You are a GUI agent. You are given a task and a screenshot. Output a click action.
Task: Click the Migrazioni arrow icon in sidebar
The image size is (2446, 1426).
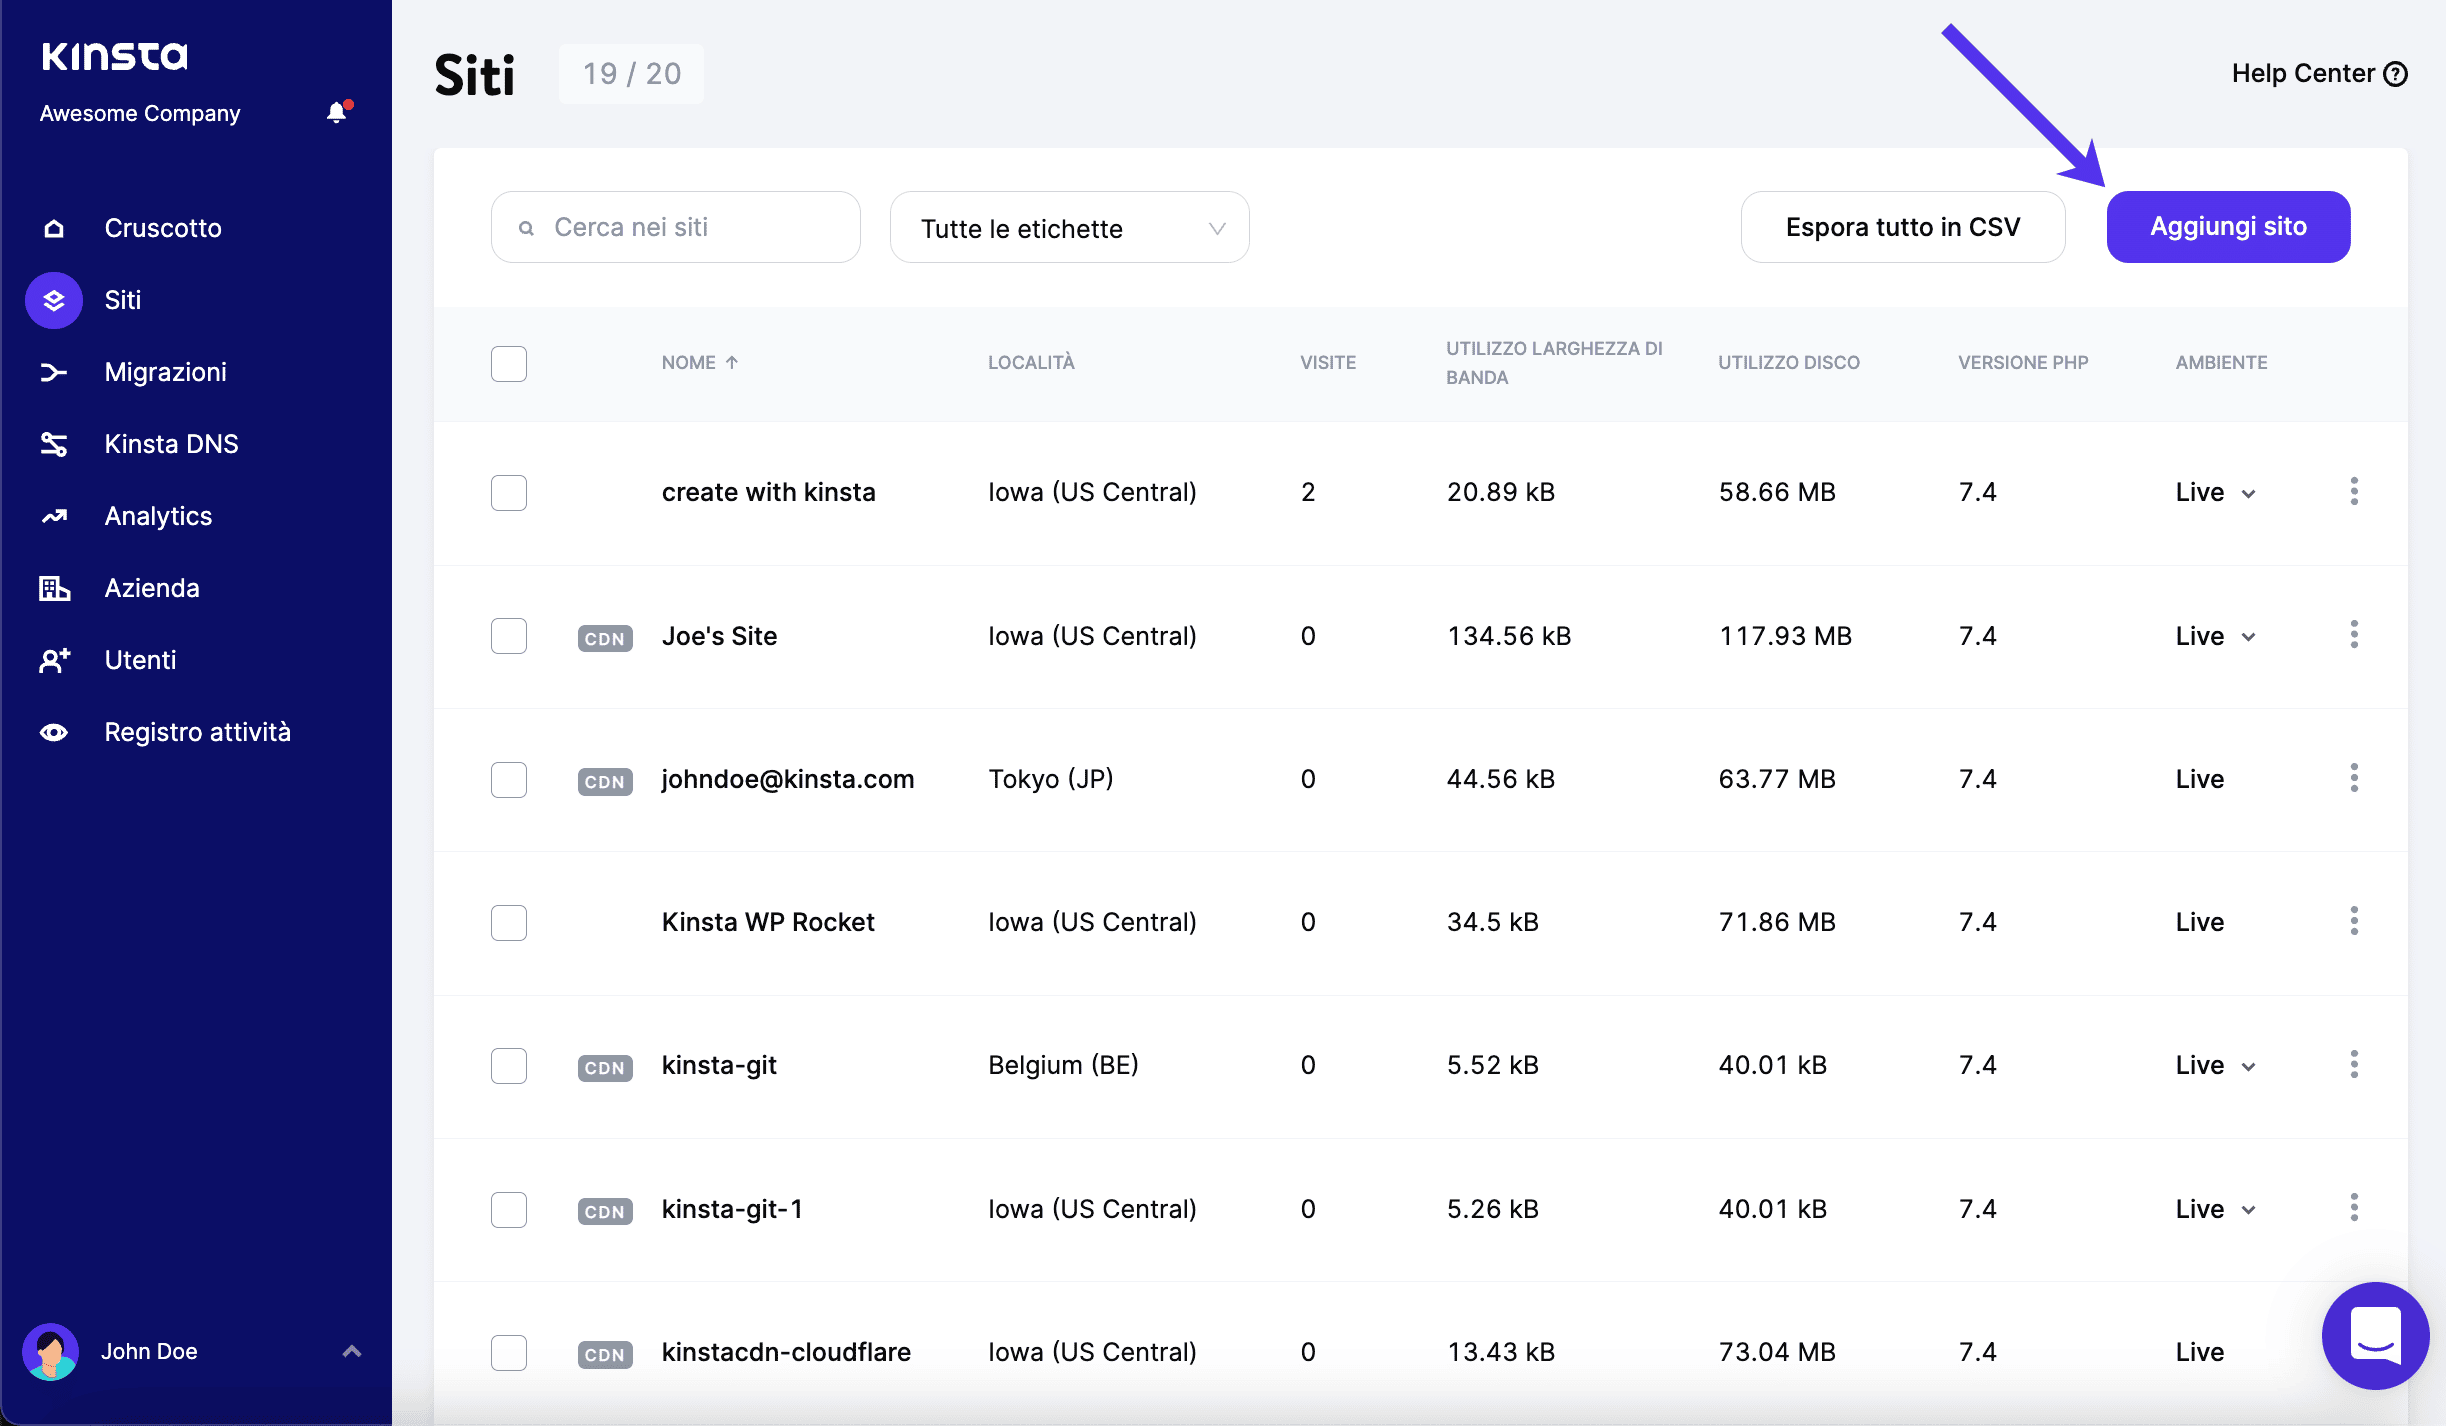click(x=54, y=372)
